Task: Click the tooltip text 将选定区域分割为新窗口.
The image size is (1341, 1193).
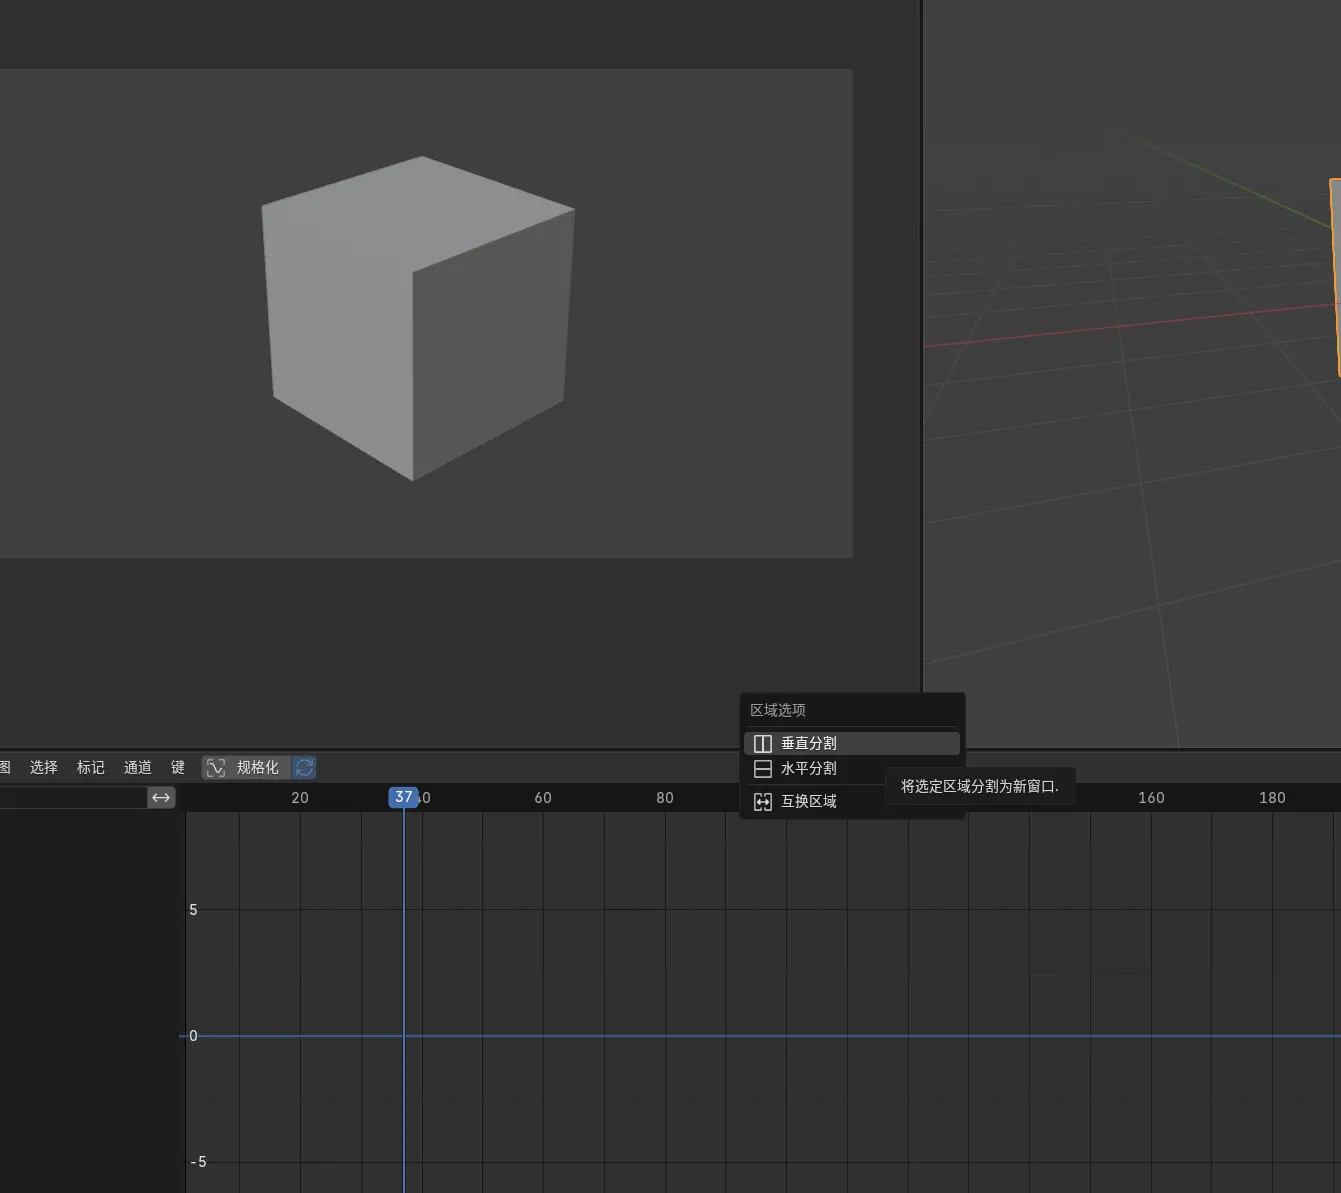Action: tap(979, 786)
